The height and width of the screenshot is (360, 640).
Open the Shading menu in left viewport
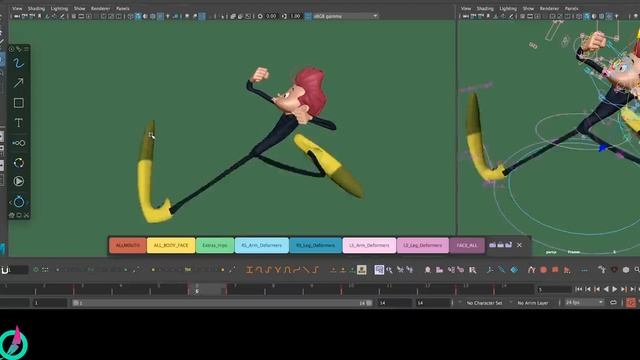[x=36, y=8]
